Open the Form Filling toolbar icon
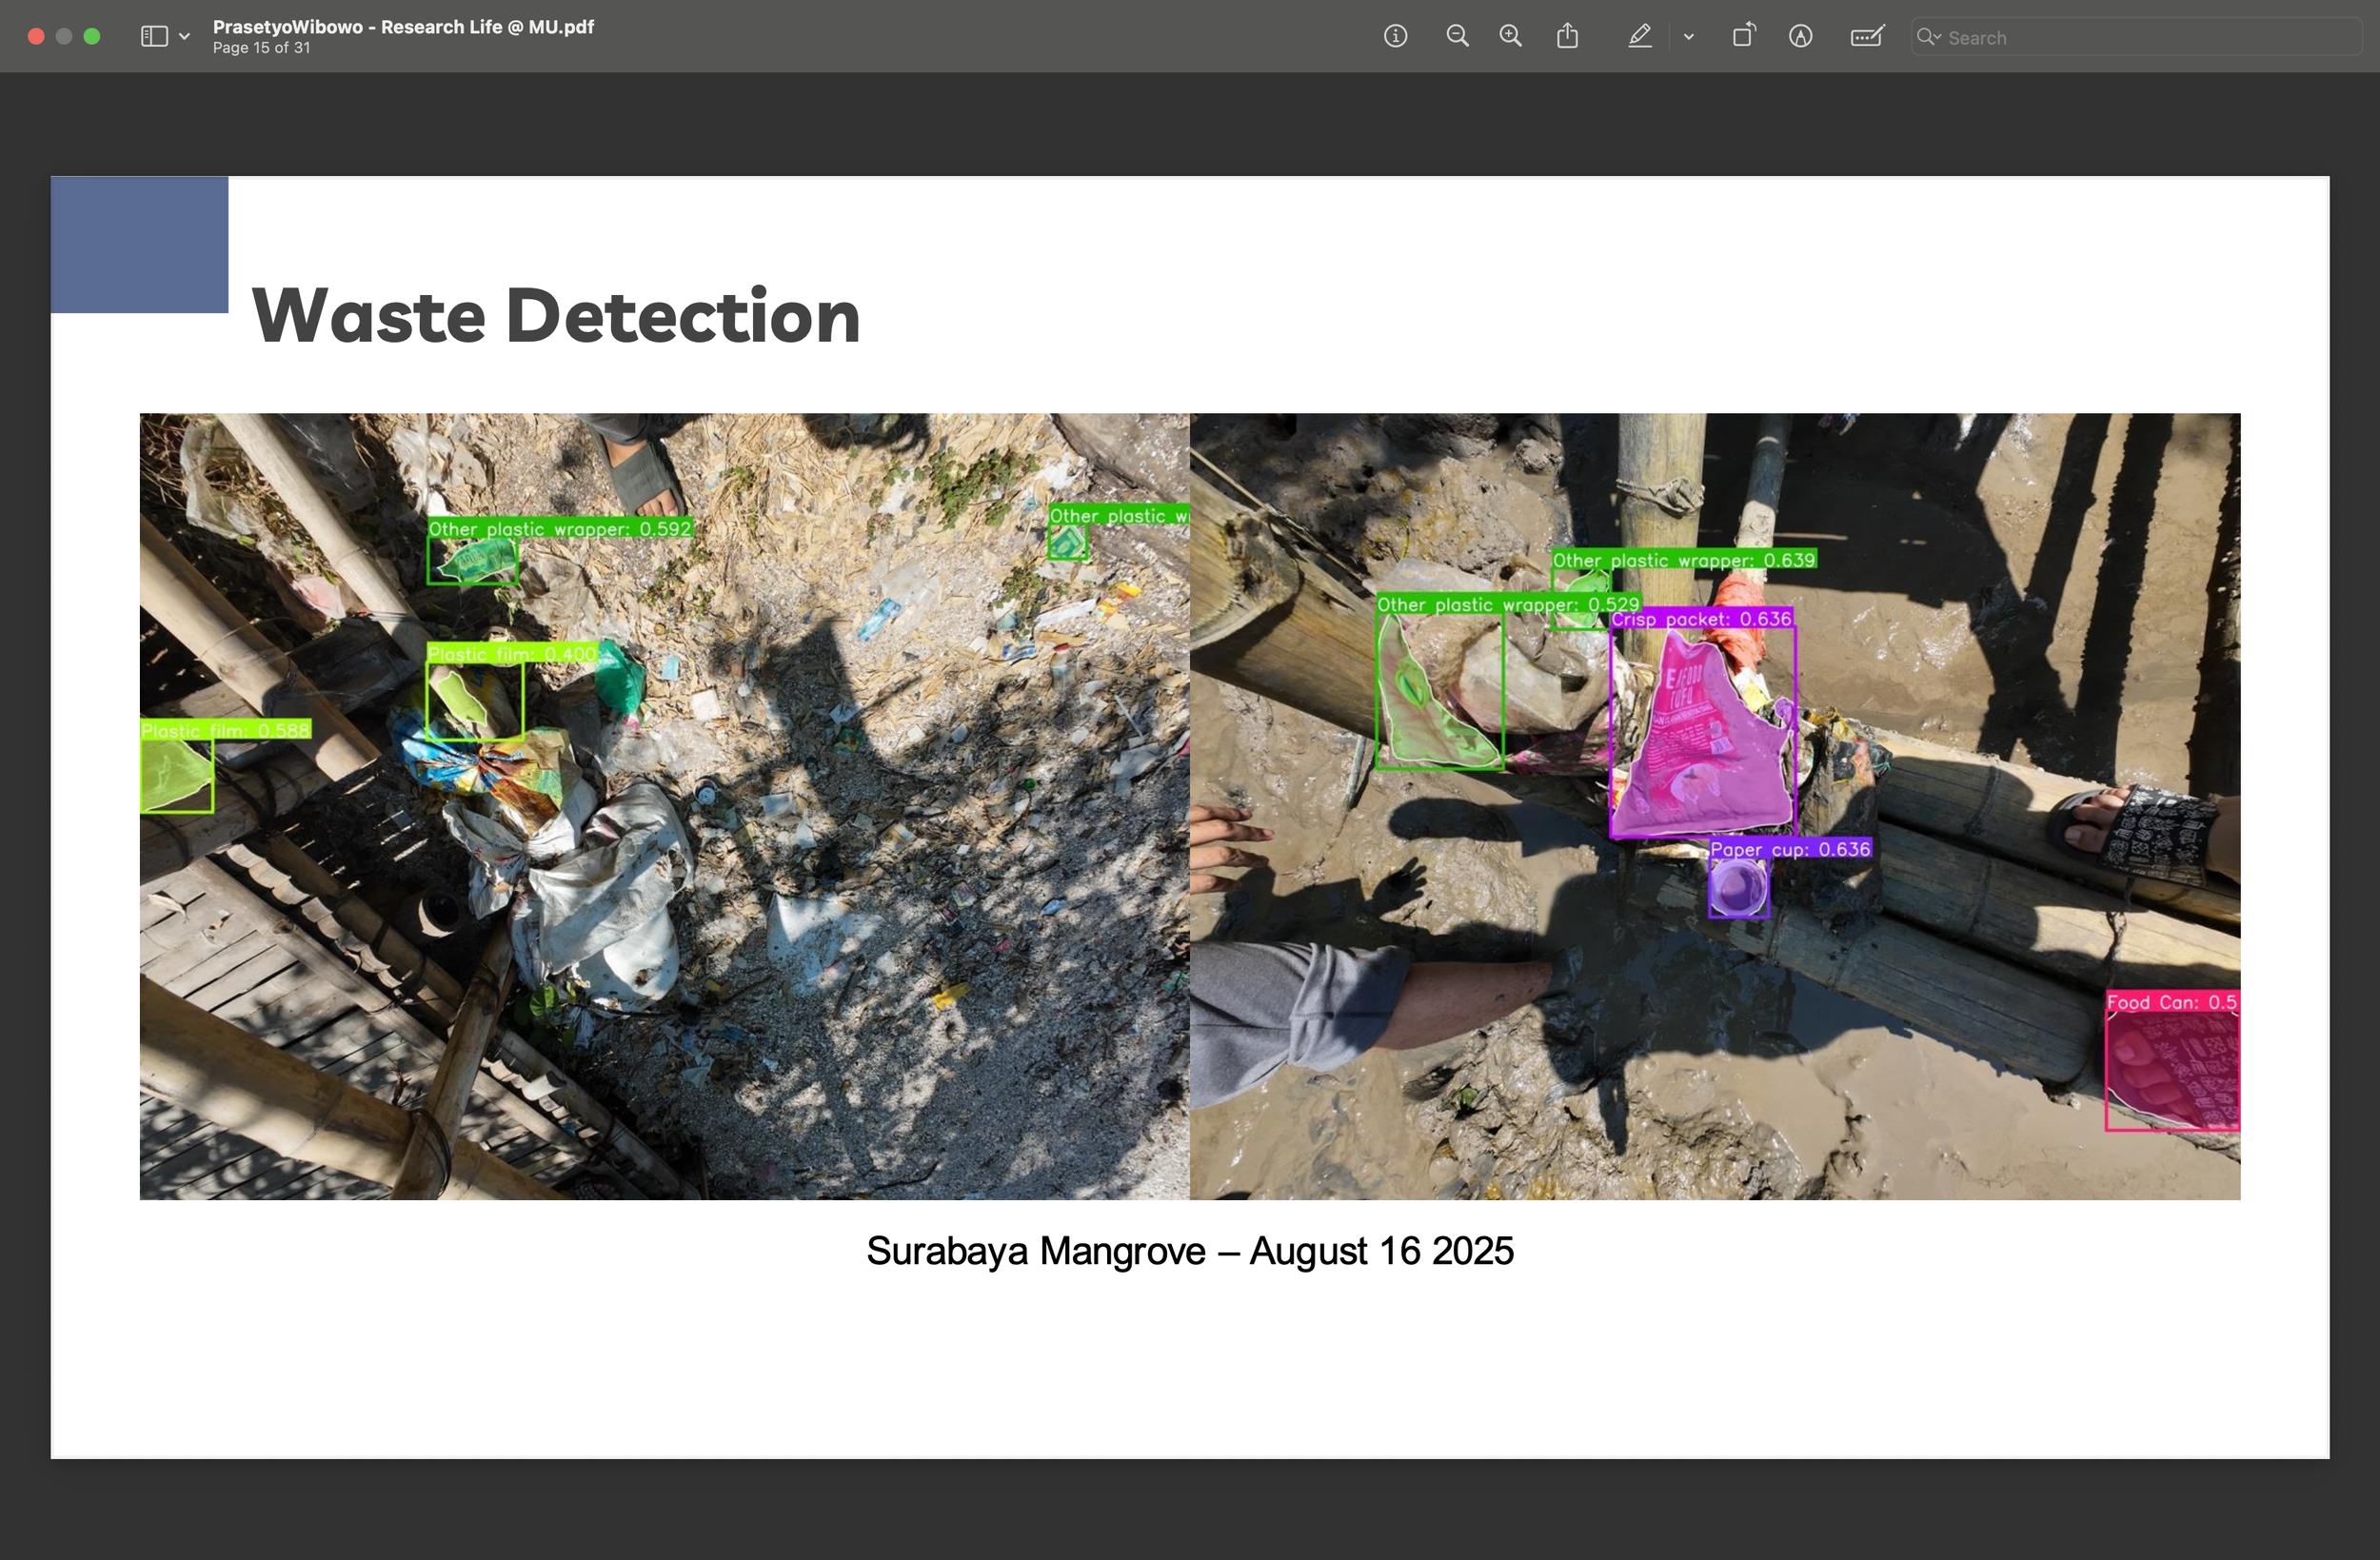 (x=1866, y=37)
